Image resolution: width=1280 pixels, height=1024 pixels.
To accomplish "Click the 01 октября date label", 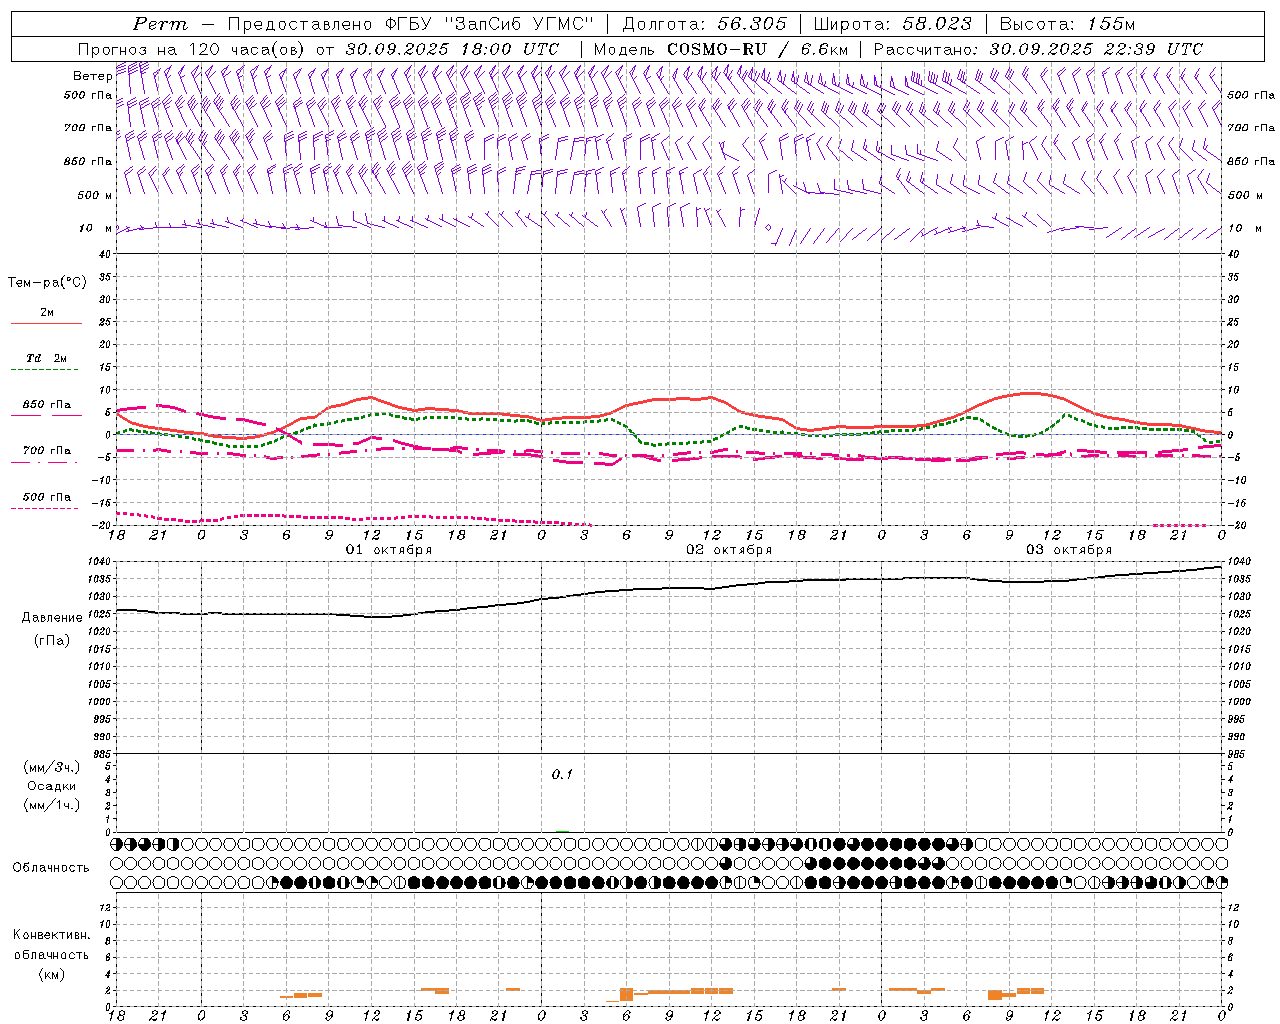I will pyautogui.click(x=389, y=550).
